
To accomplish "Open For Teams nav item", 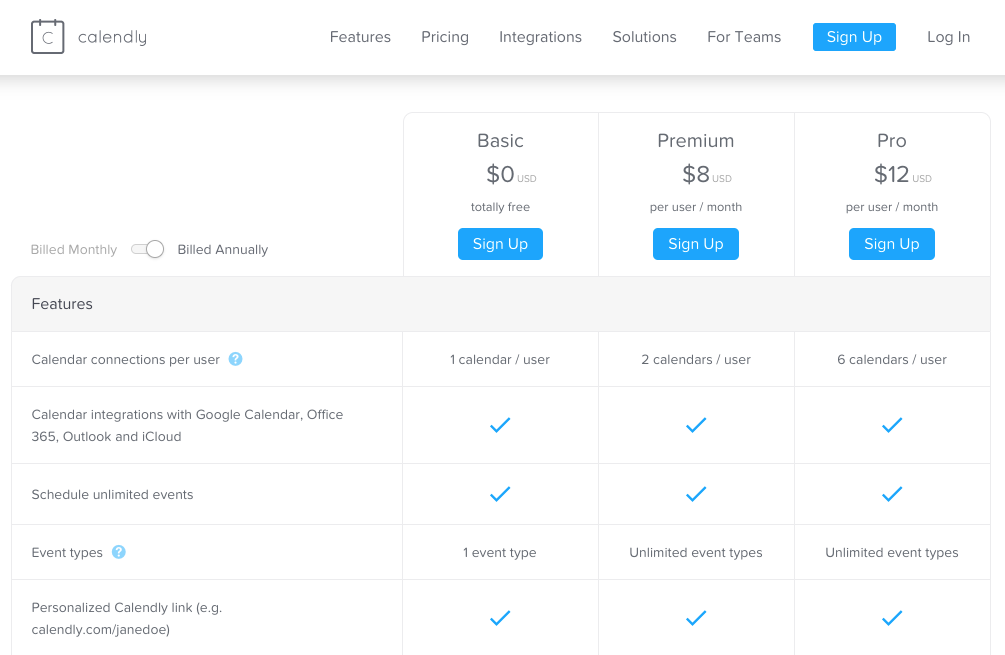I will (x=744, y=37).
